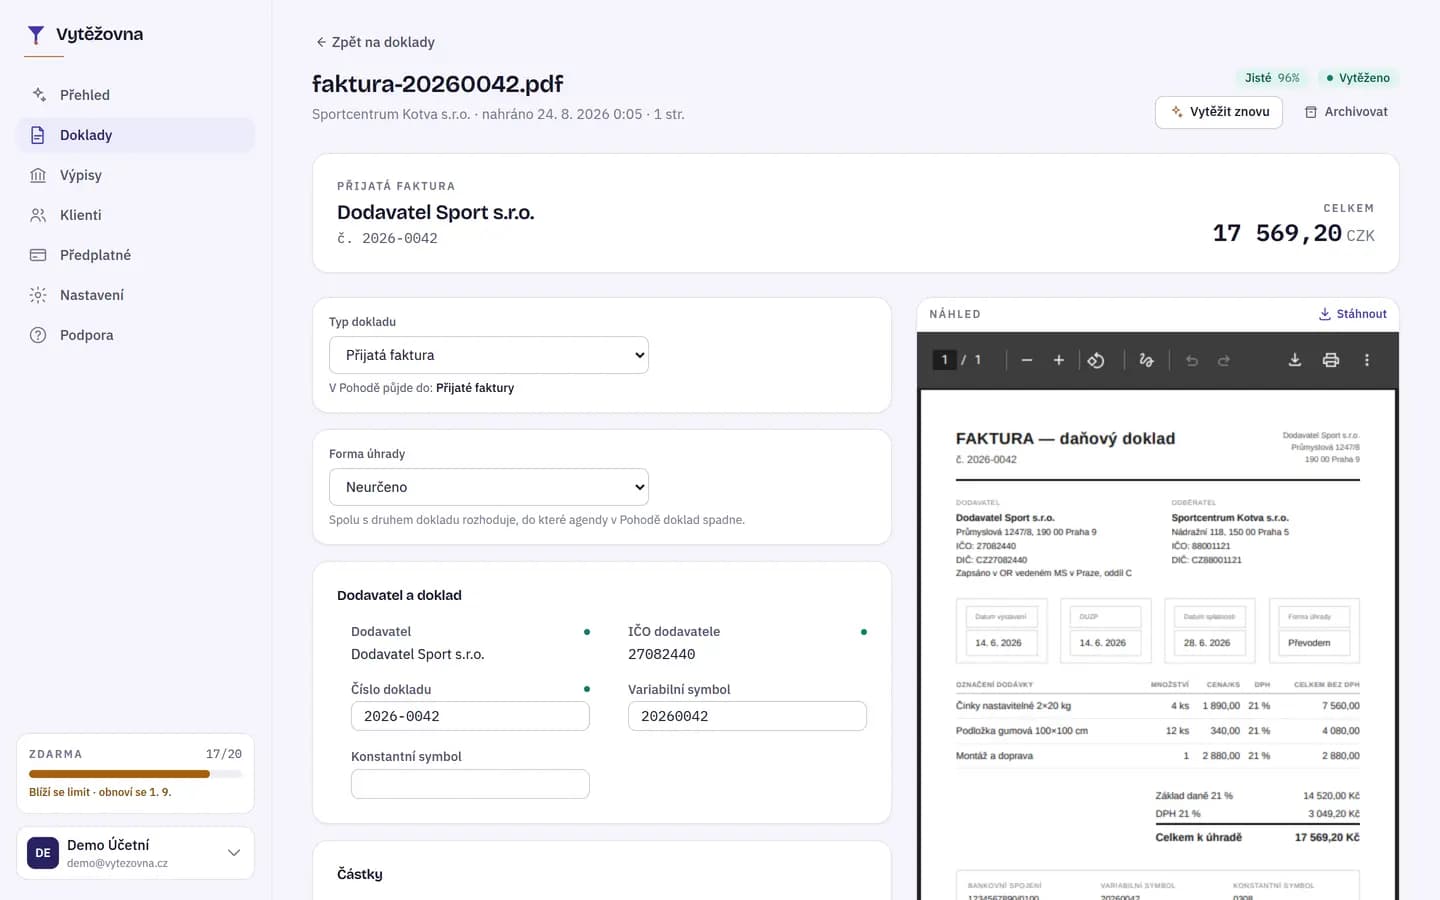Click the PDF viewer undo arrow
Image resolution: width=1440 pixels, height=900 pixels.
point(1192,360)
